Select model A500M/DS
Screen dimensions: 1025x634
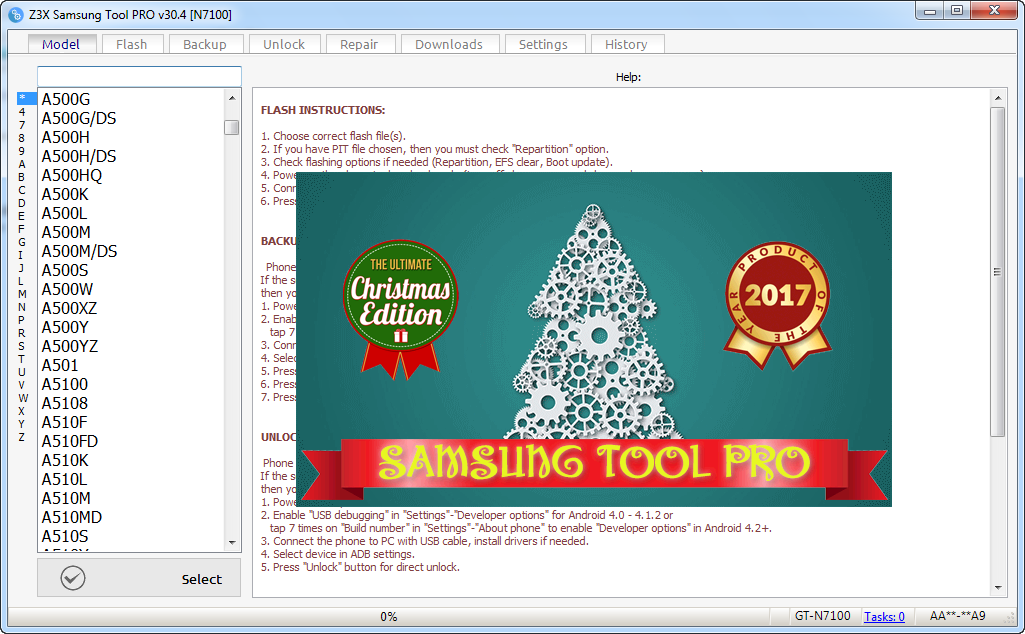[x=80, y=251]
